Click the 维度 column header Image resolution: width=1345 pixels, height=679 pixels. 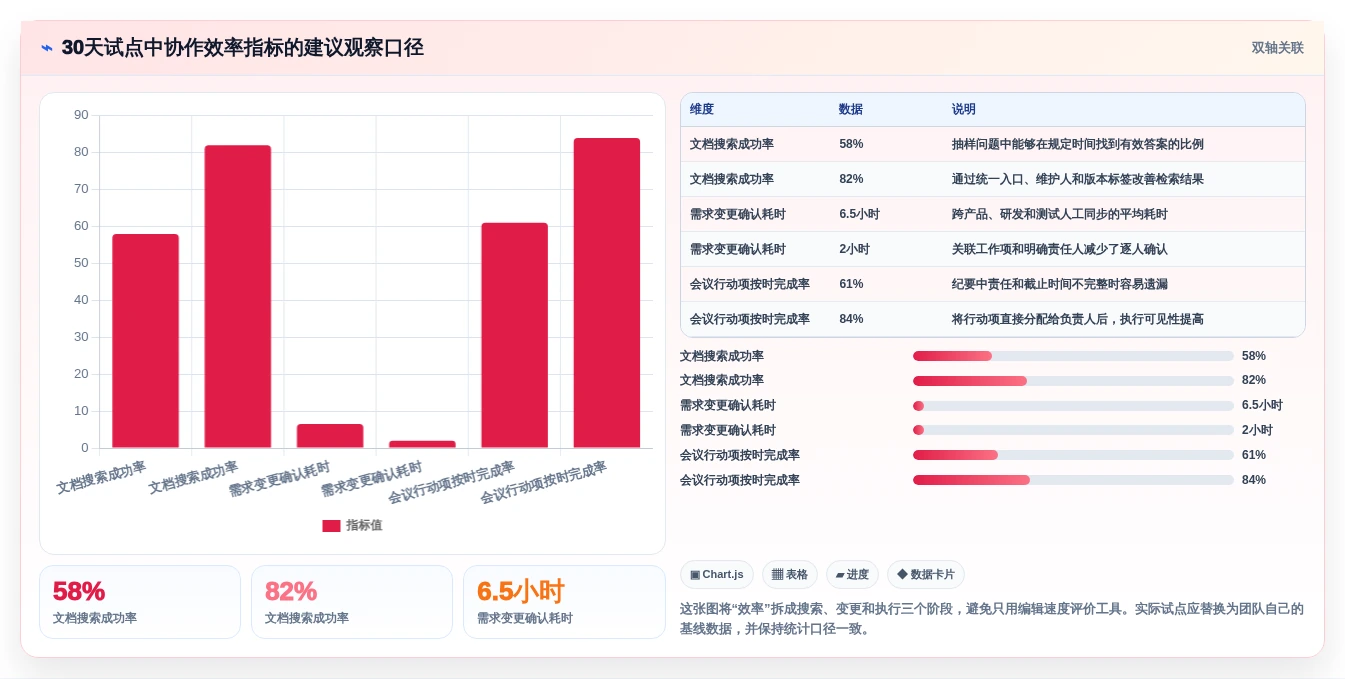coord(702,109)
